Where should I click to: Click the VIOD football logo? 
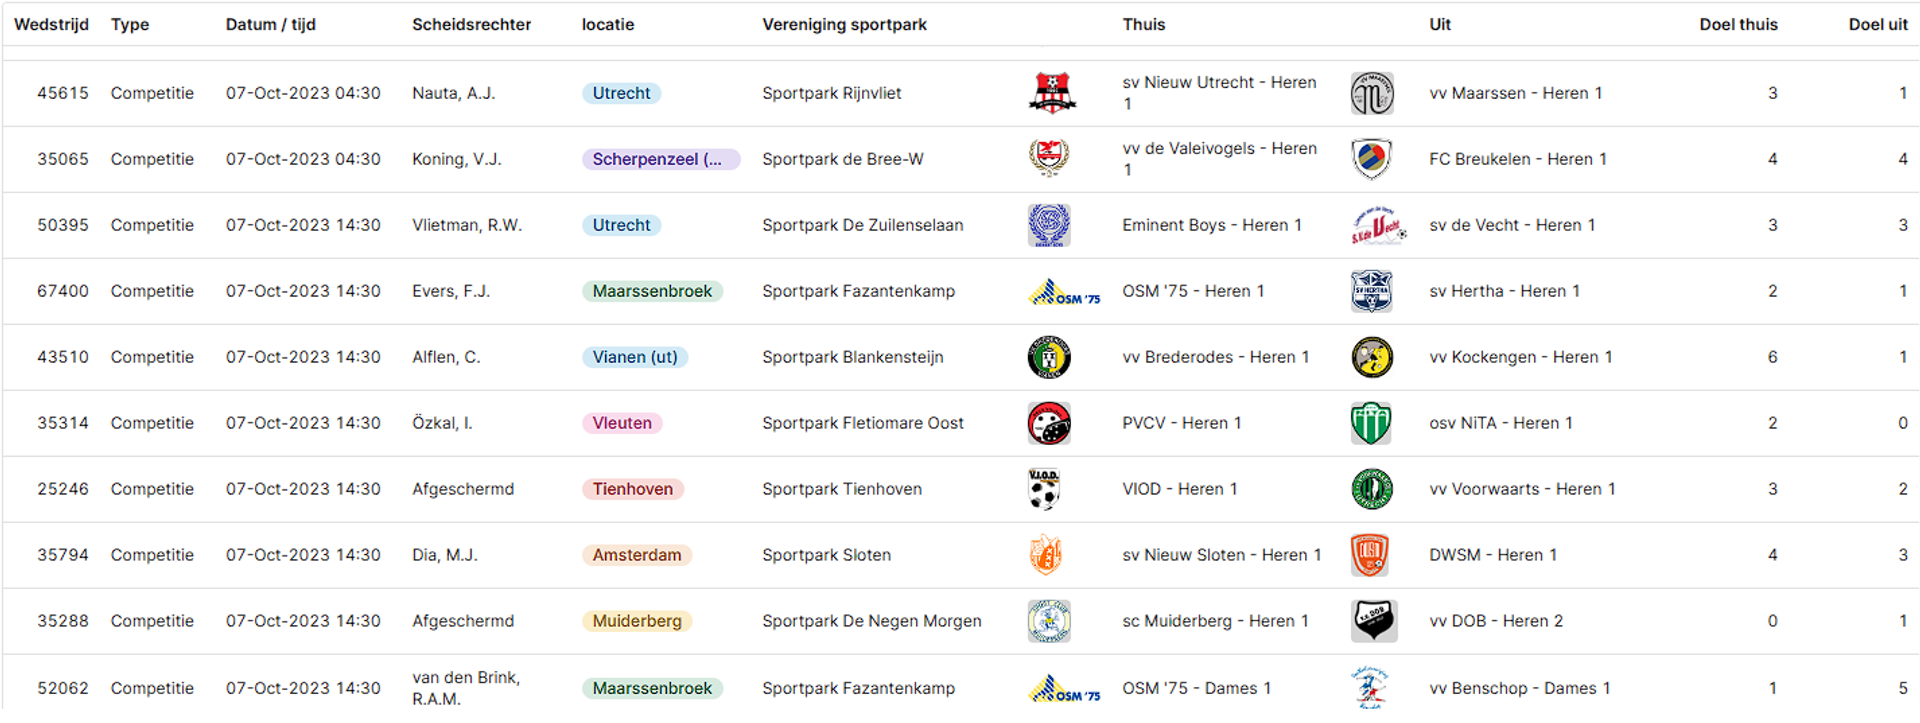coord(1044,489)
